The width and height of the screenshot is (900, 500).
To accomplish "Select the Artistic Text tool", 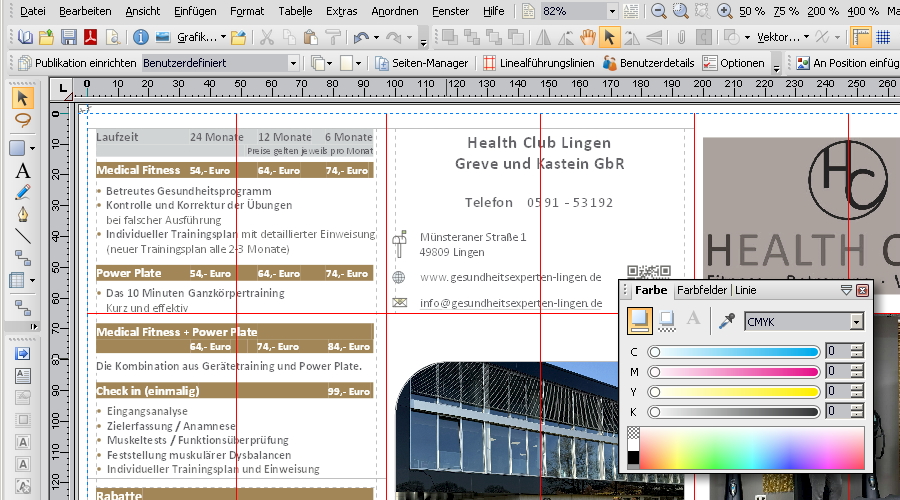I will [x=22, y=171].
